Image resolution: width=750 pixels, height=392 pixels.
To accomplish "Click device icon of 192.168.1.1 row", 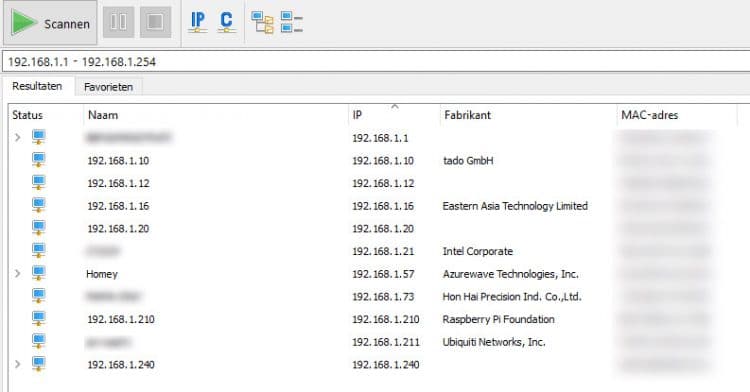I will (x=39, y=138).
